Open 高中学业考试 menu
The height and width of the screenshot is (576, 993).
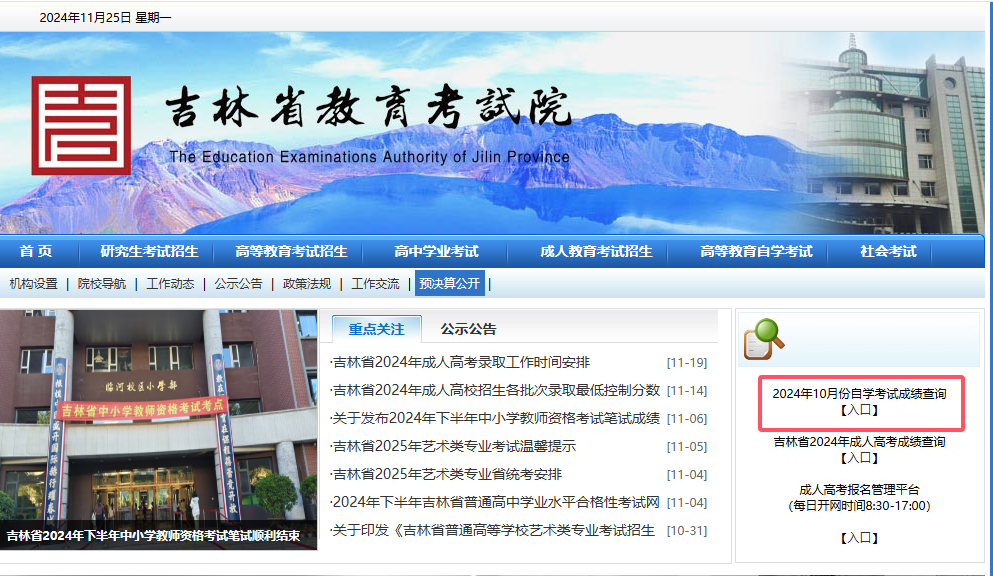coord(436,251)
